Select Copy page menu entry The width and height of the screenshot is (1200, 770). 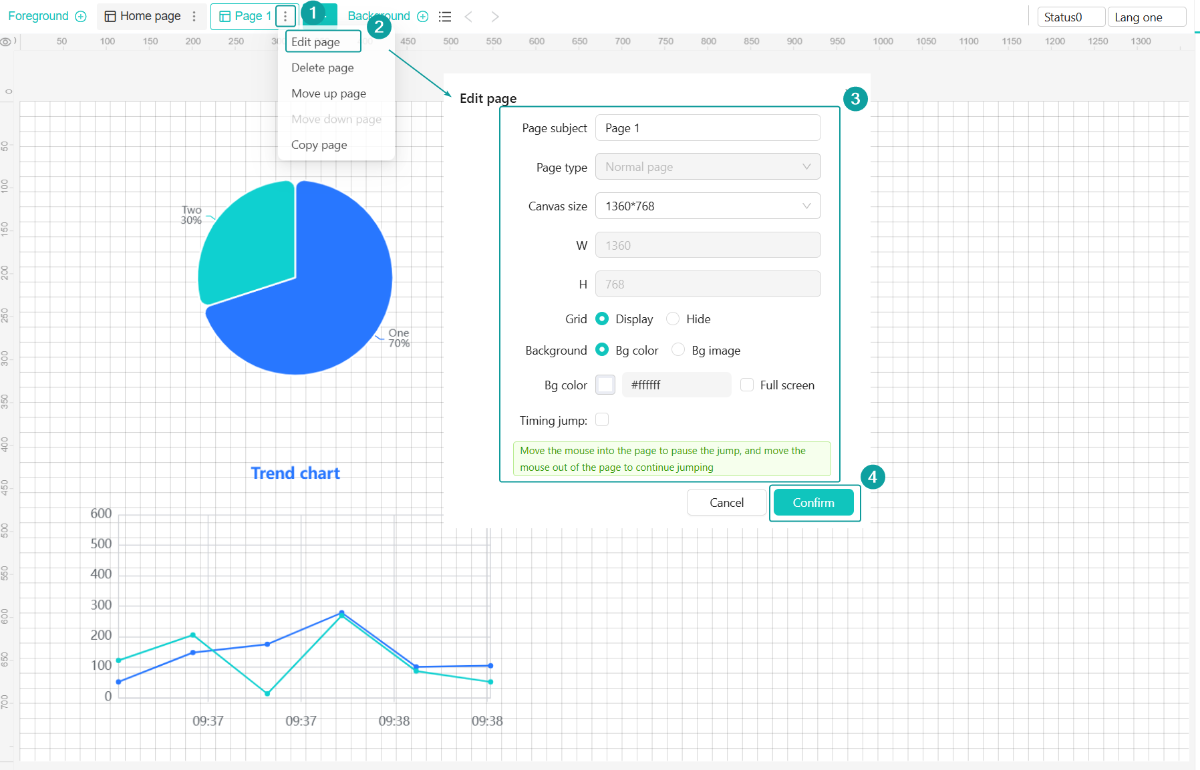[319, 145]
